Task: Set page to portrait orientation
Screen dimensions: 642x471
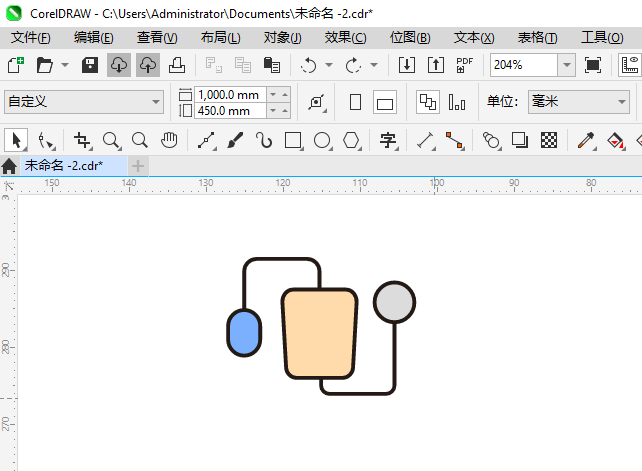Action: point(355,102)
